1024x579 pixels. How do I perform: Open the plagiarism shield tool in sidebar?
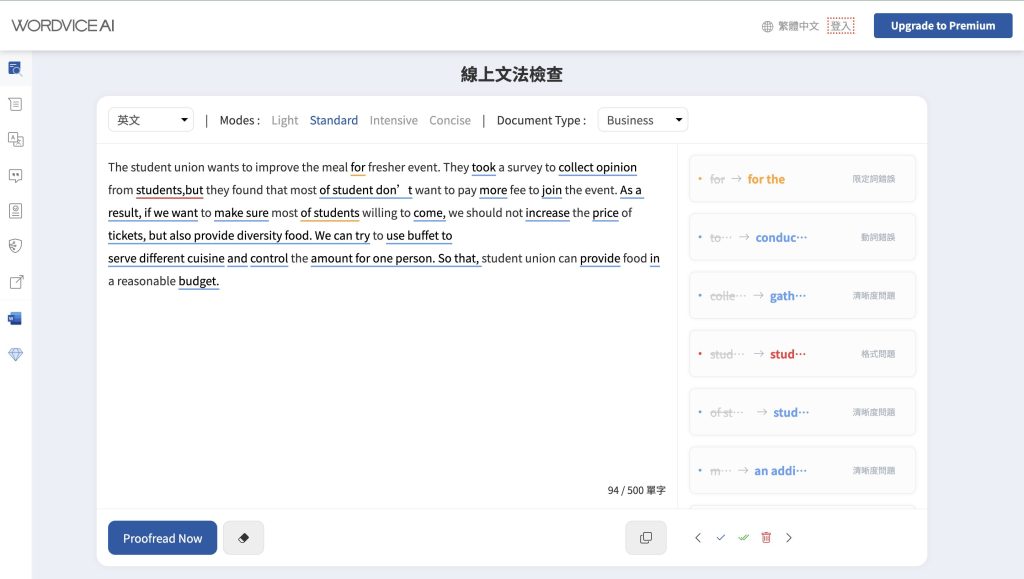point(15,246)
